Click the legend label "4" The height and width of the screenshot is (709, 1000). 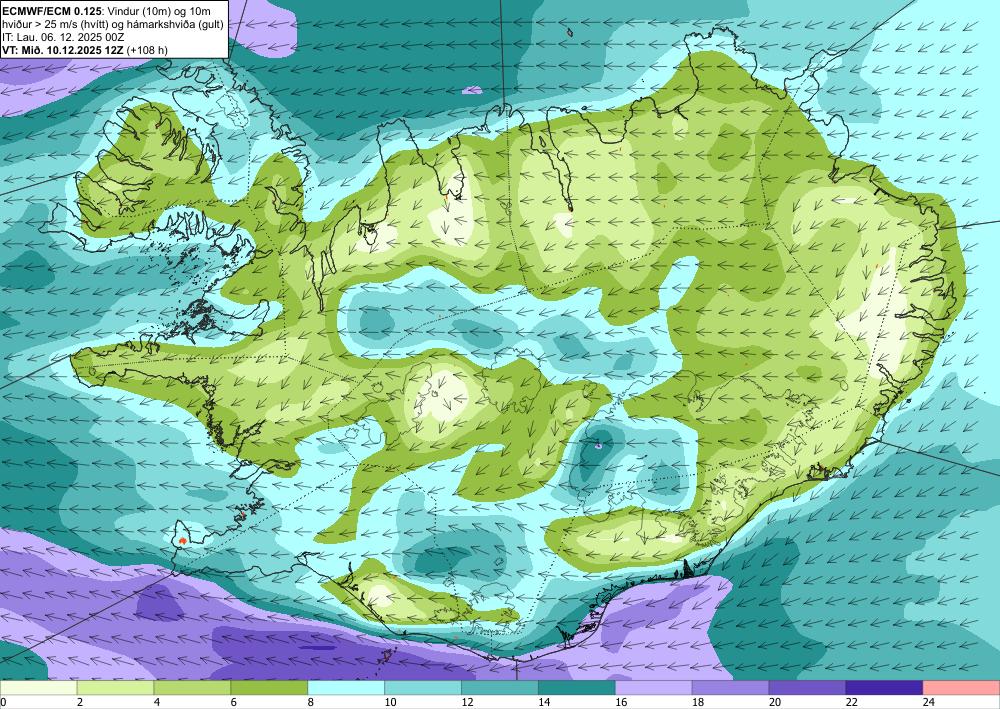pos(157,702)
